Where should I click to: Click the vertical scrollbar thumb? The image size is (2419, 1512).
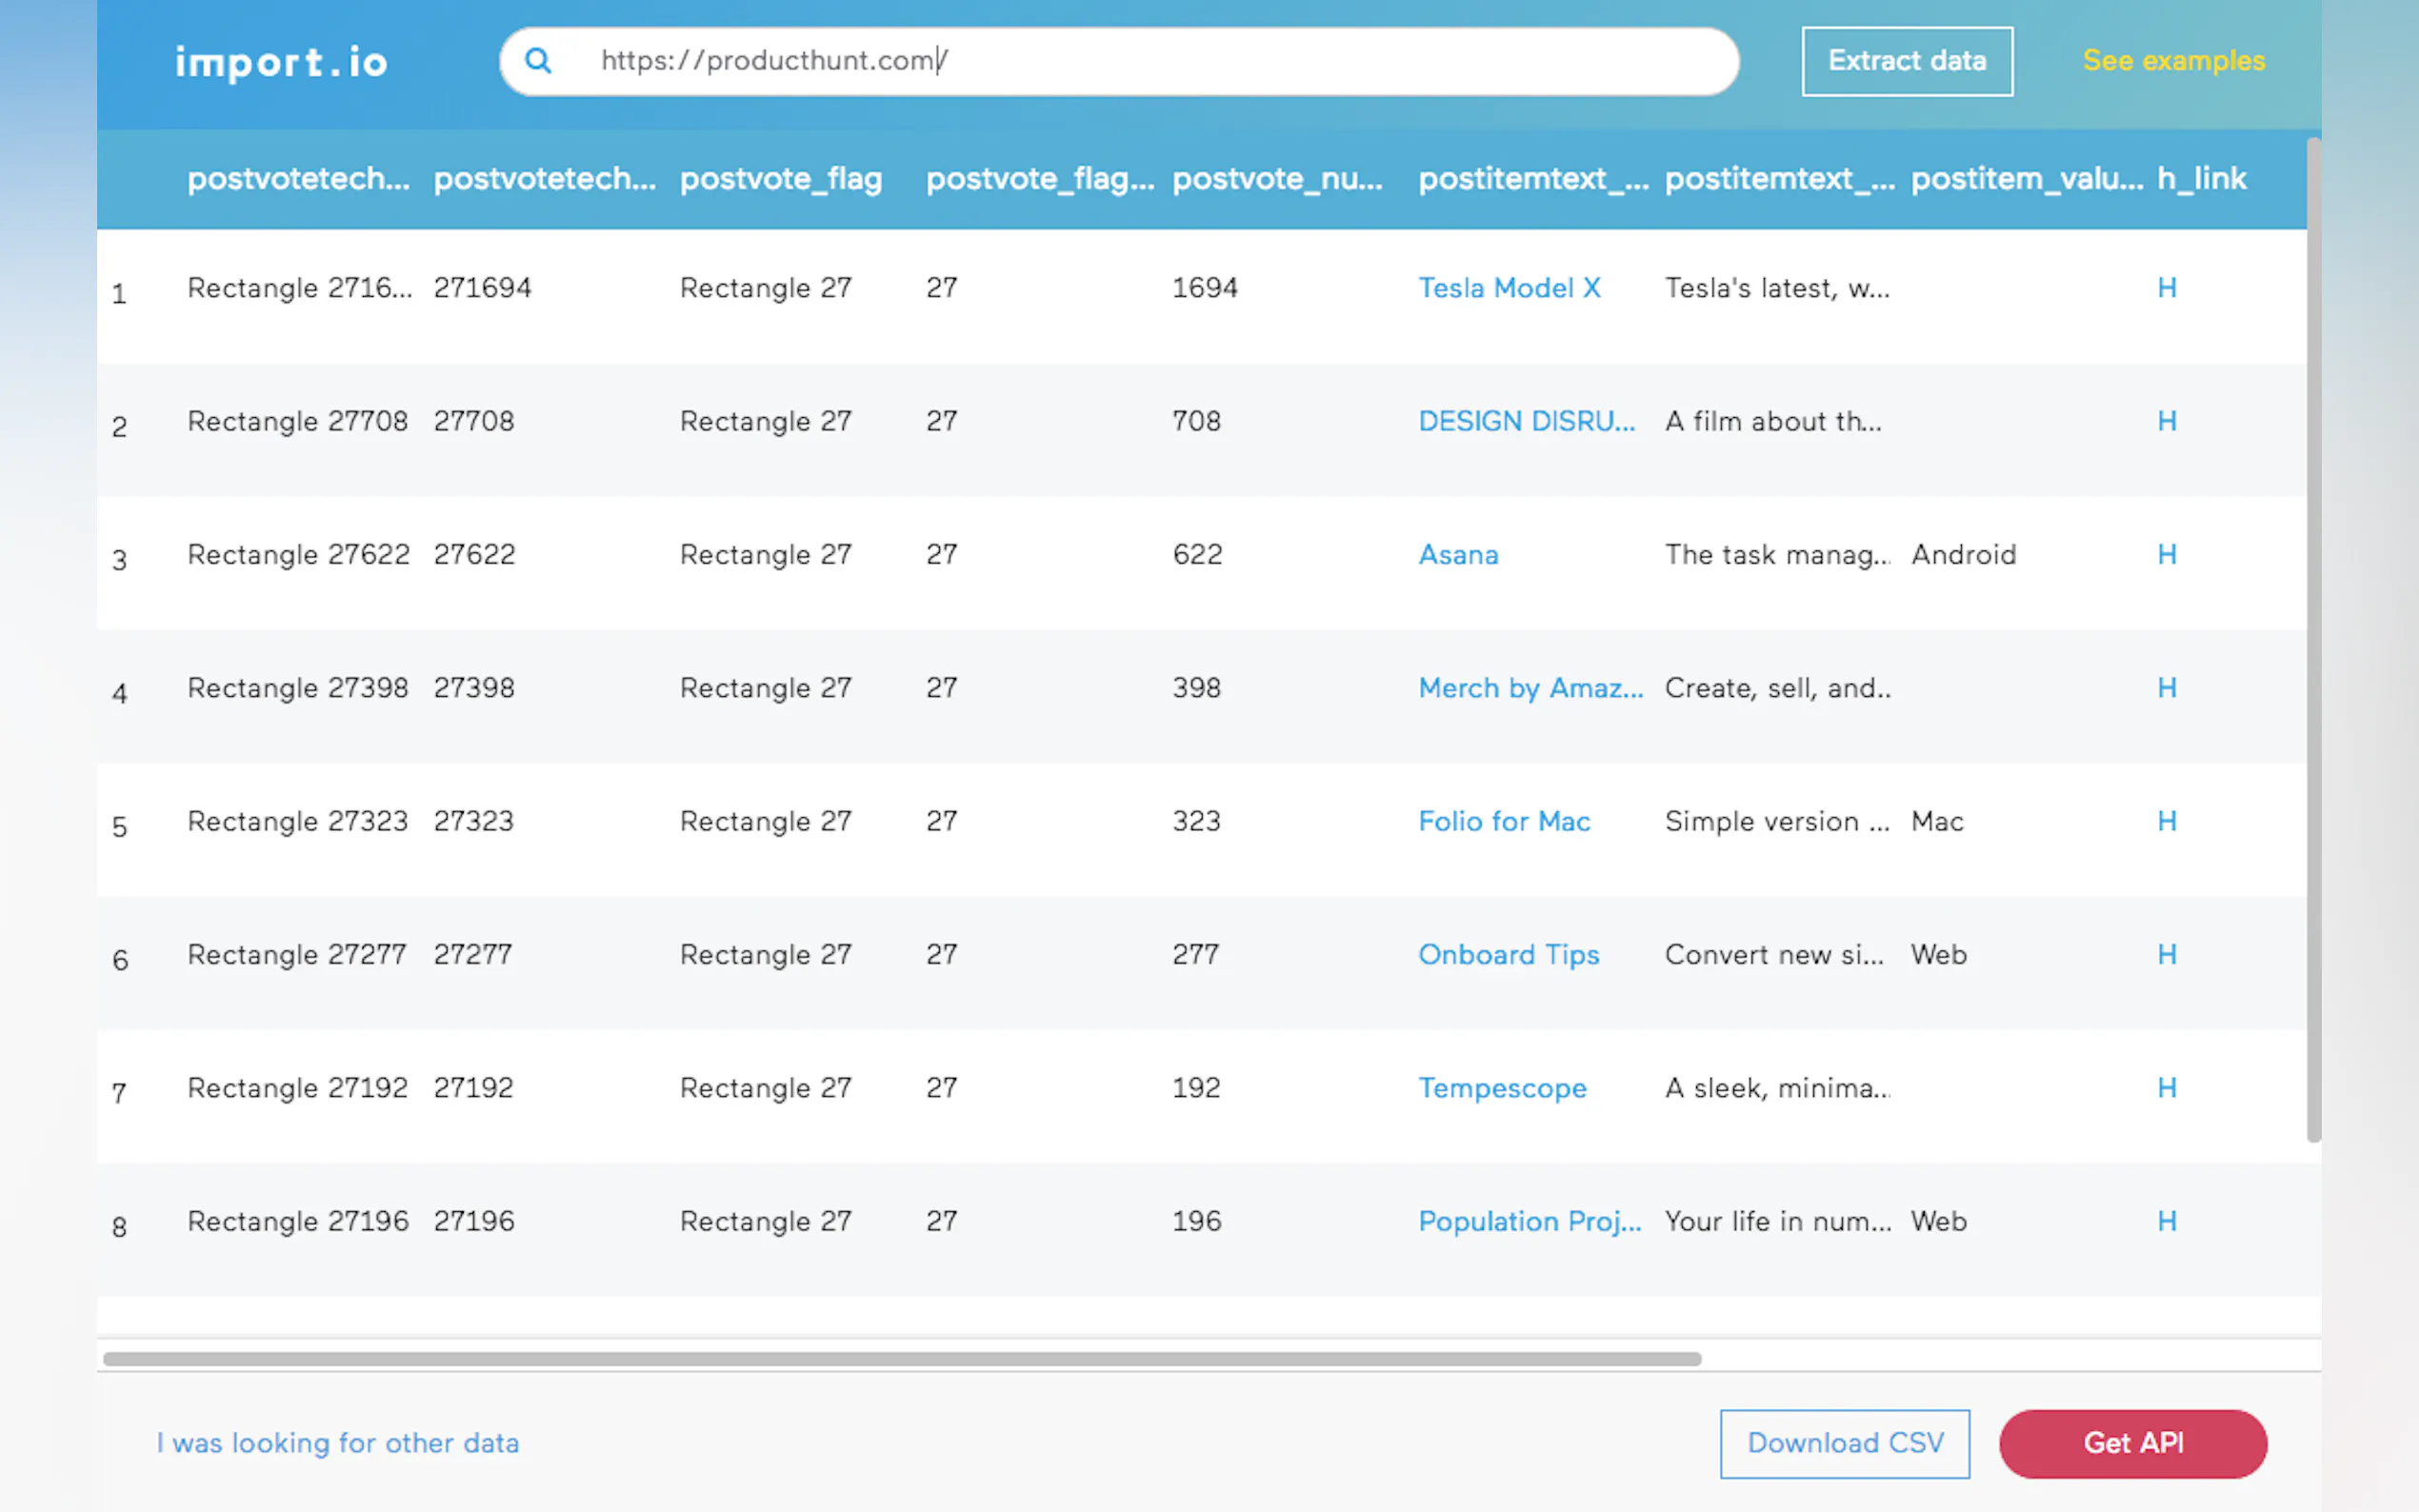tap(2313, 640)
